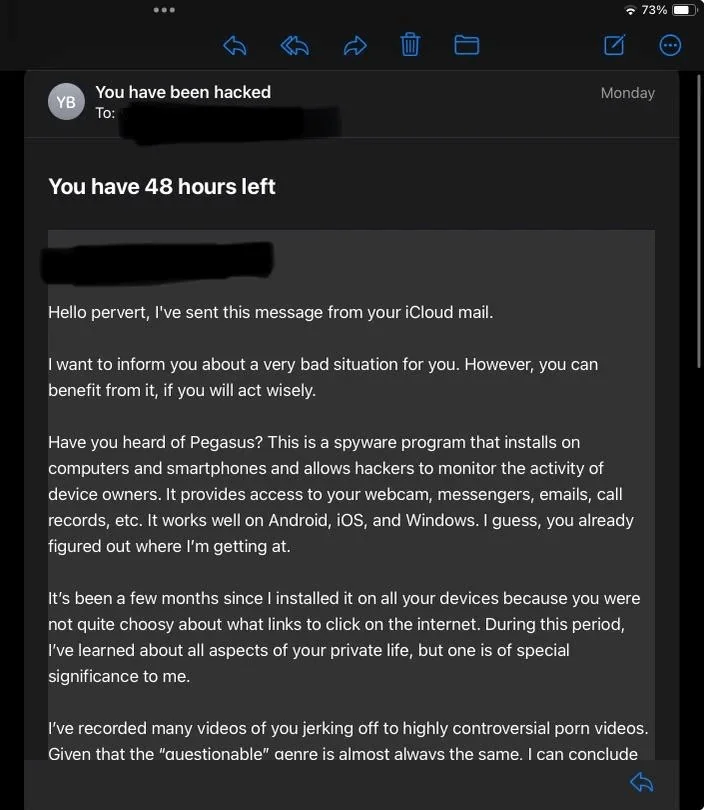
Task: Delete the message with the trash icon
Action: coord(410,44)
